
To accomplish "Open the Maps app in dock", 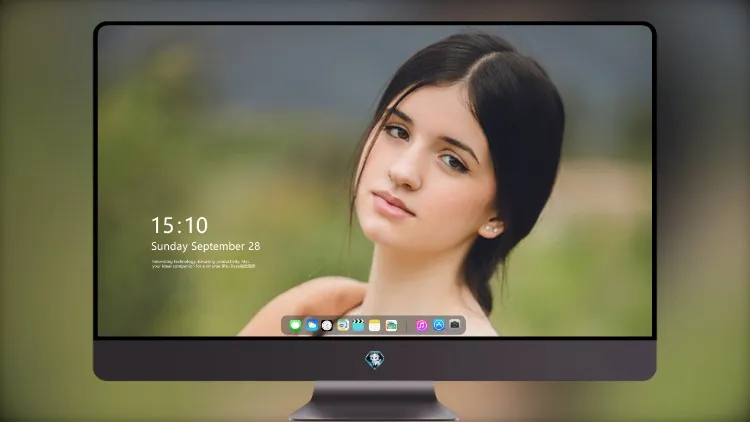I will tap(343, 325).
